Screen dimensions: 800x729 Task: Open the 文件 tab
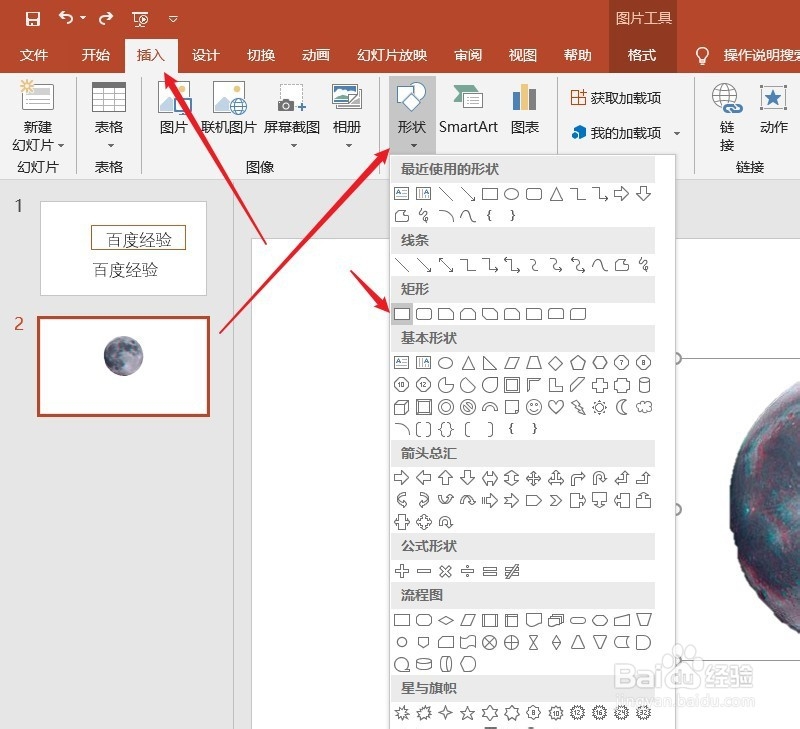tap(34, 55)
